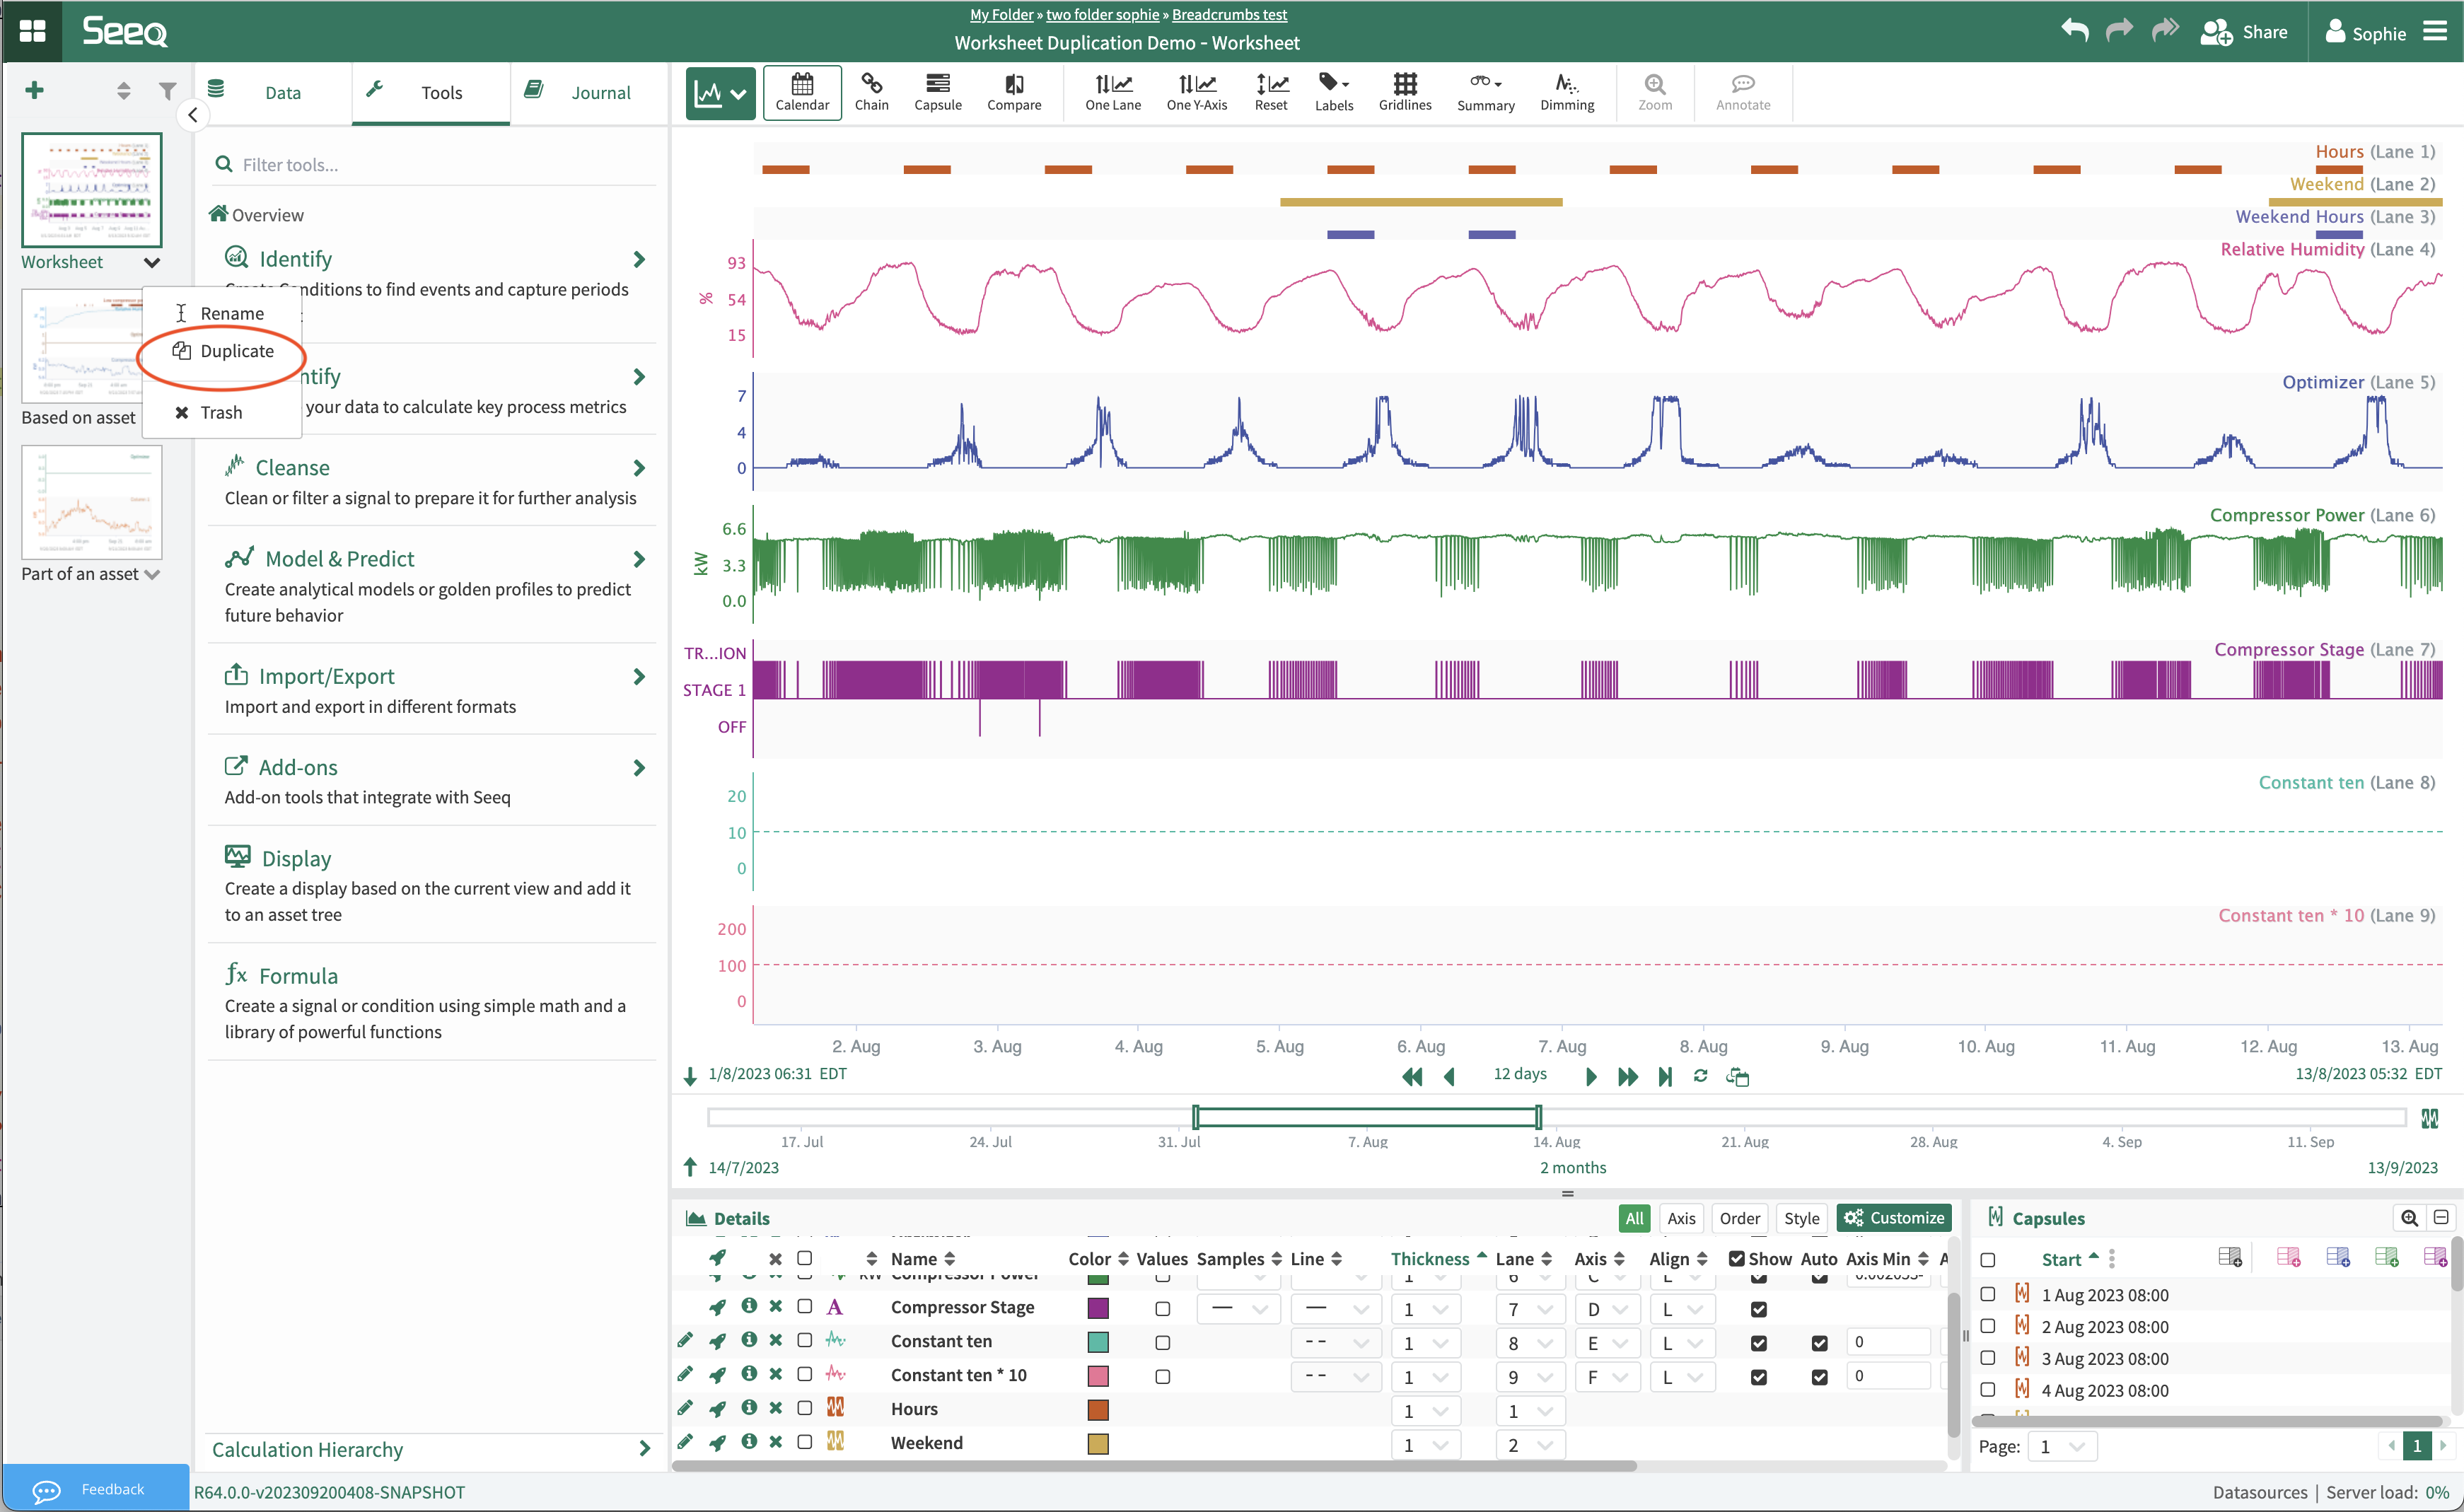The height and width of the screenshot is (1512, 2464).
Task: Open the Calendar view tool
Action: (x=801, y=92)
